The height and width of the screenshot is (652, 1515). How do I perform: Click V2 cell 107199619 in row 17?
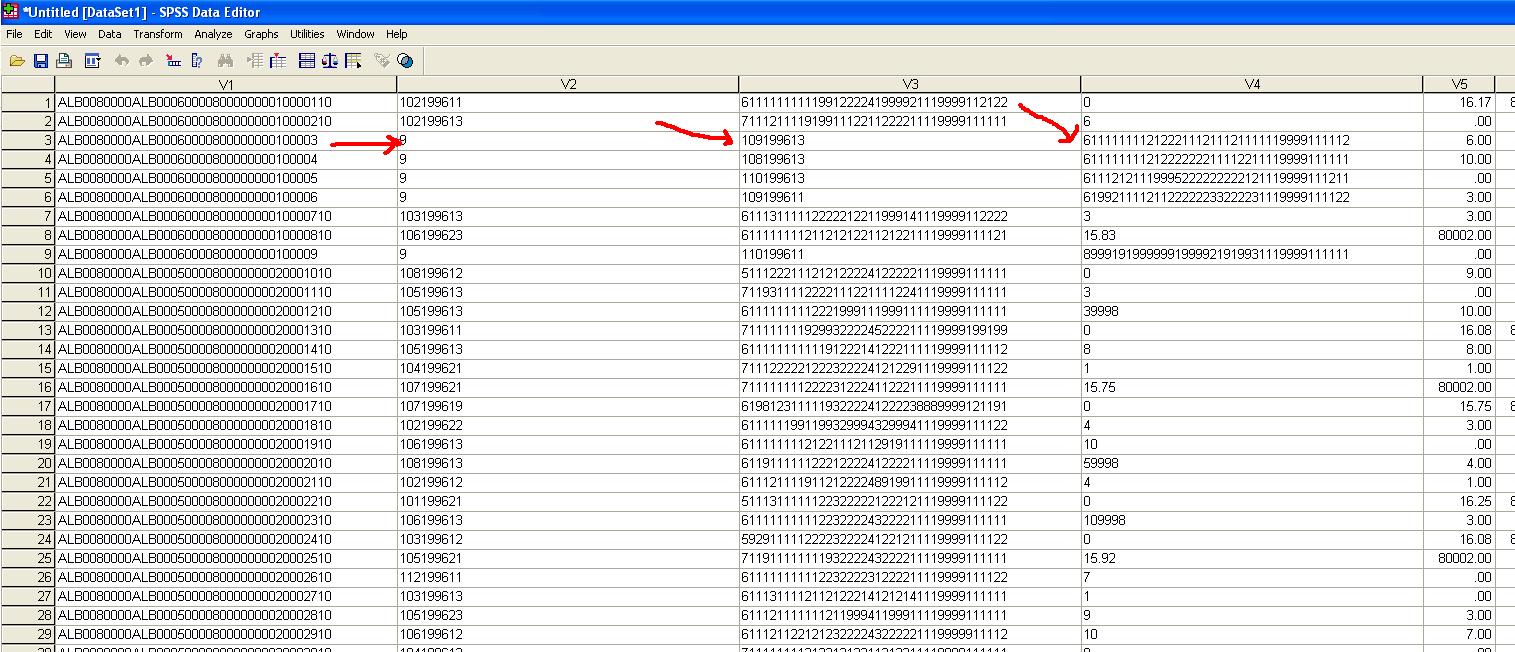[568, 407]
